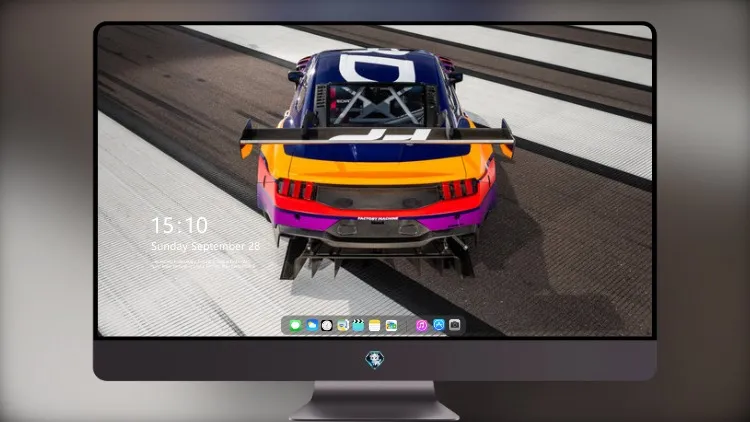Click the Sunday September 28 date text

pos(205,246)
